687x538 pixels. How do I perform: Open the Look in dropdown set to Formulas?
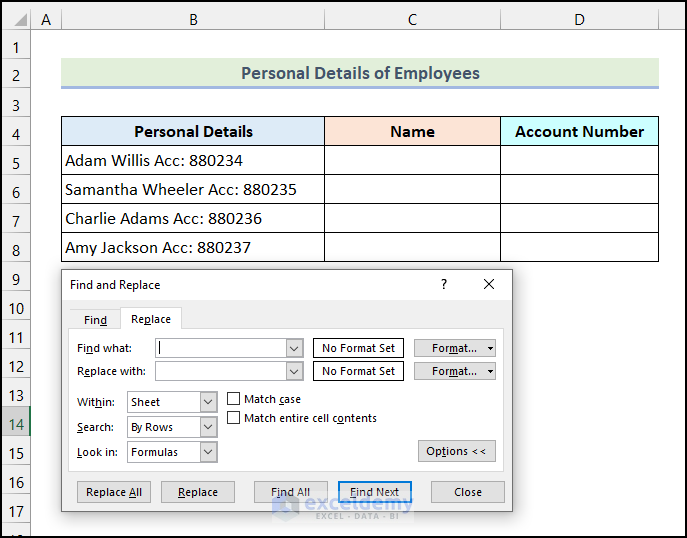pos(208,452)
